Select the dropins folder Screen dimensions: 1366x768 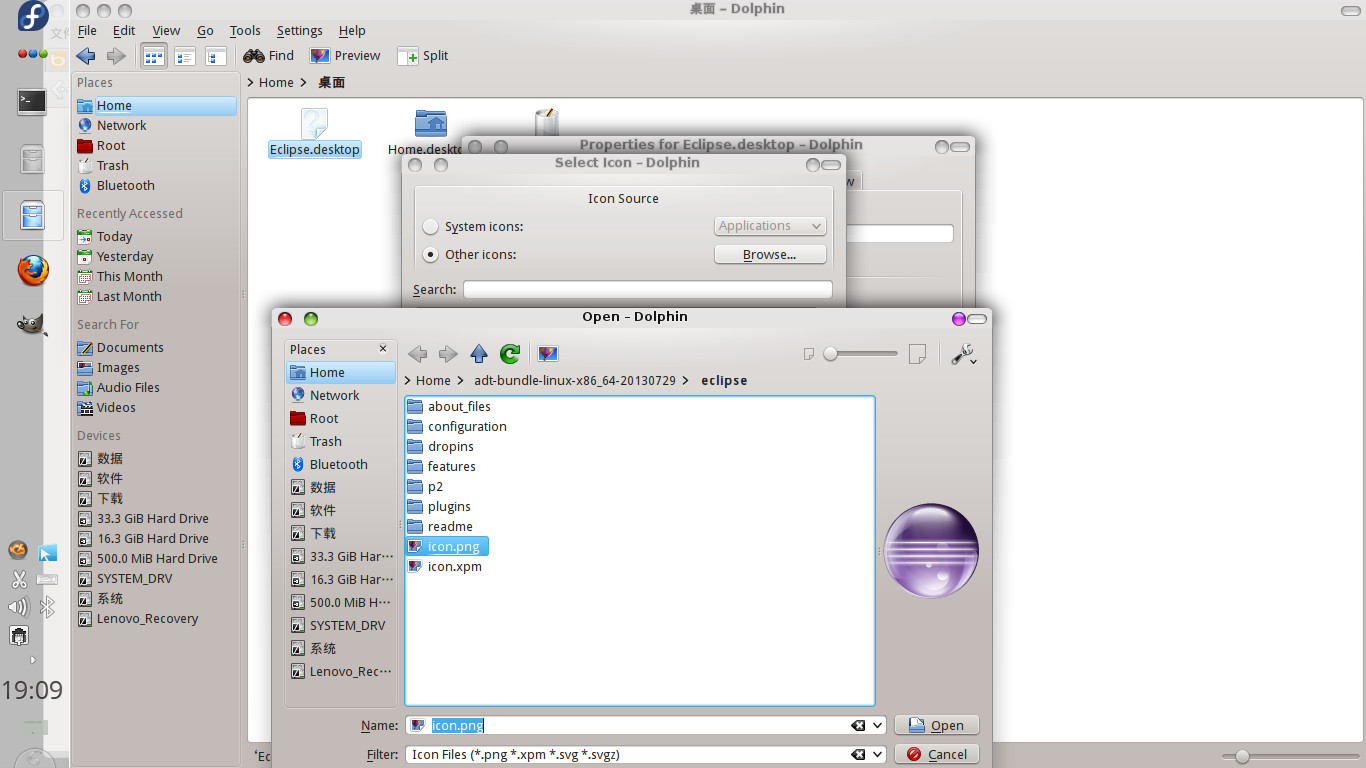[x=441, y=447]
